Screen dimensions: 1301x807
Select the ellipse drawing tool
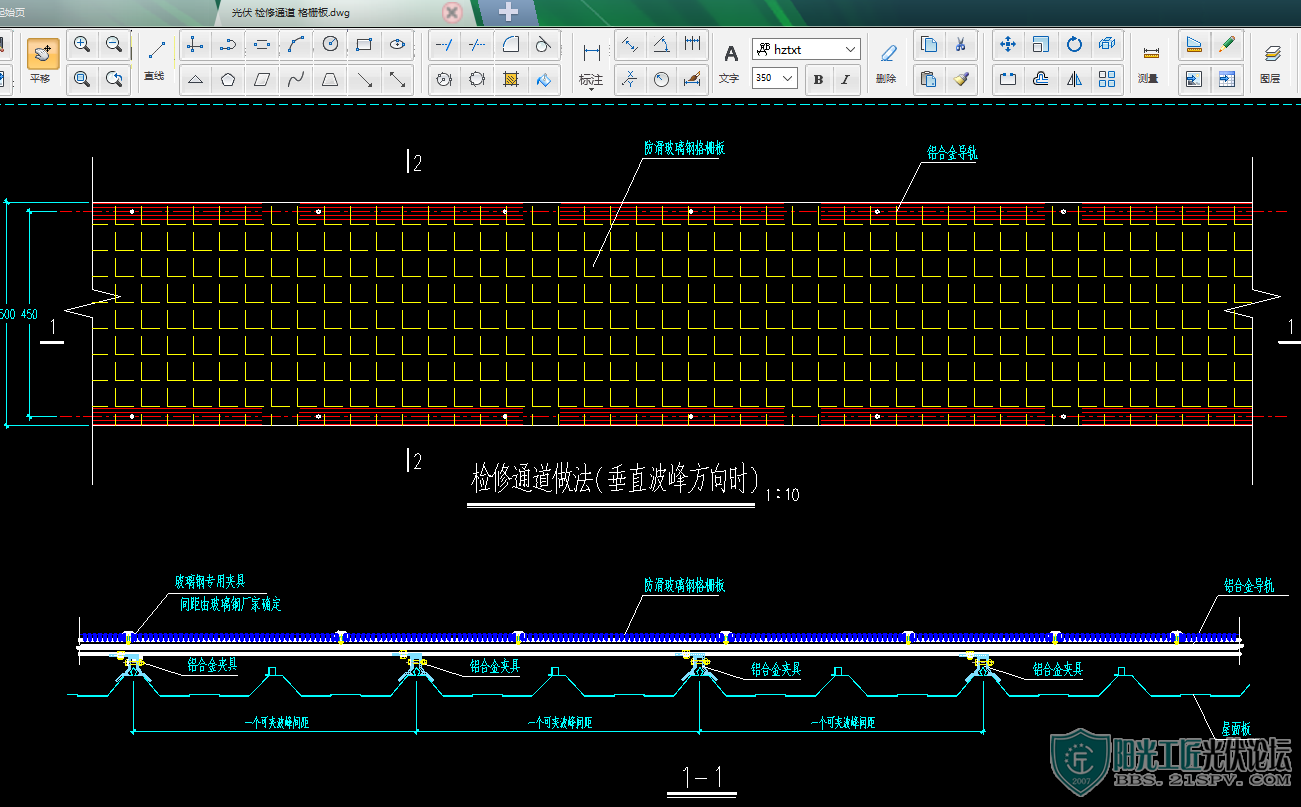click(x=397, y=45)
